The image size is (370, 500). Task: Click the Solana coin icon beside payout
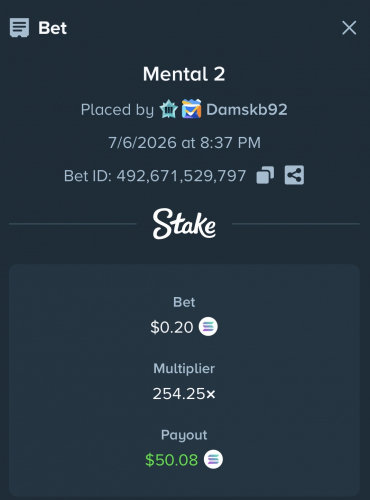pos(213,459)
